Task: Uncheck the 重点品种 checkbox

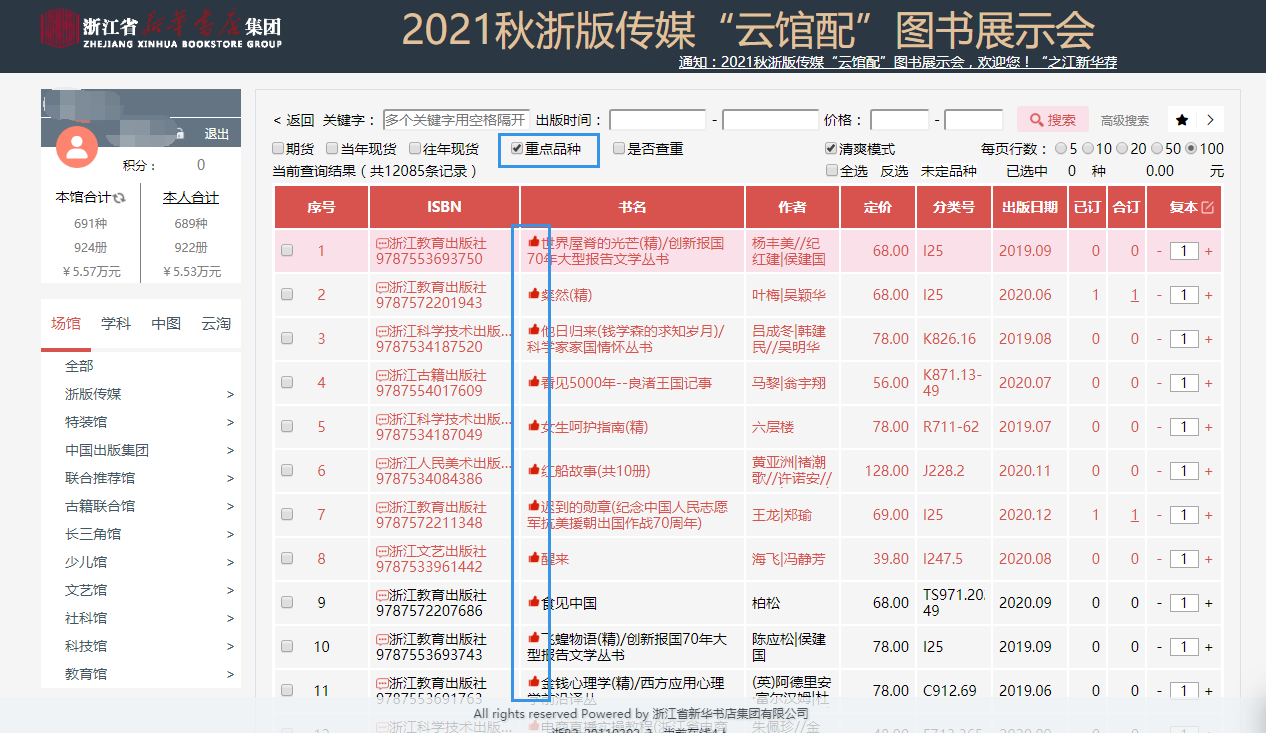Action: [516, 149]
